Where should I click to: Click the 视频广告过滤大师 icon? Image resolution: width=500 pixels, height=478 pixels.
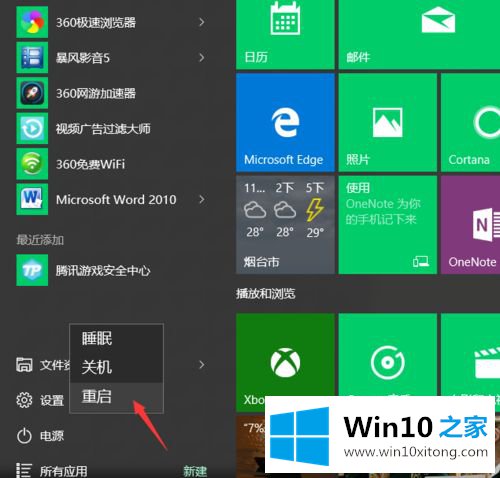click(32, 128)
